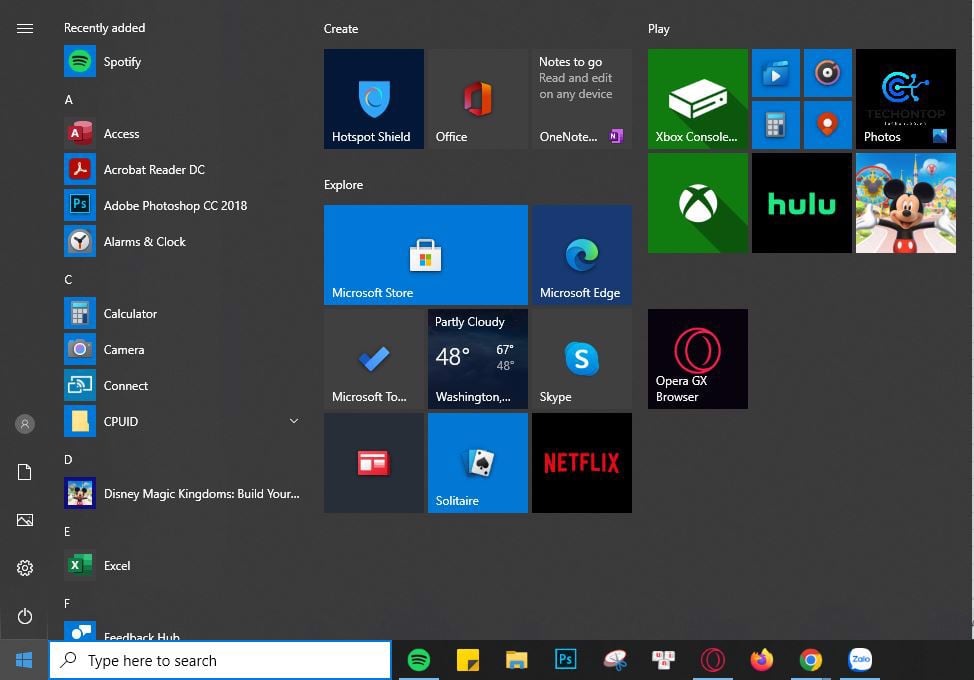Launch Opera GX Browser tile

tap(698, 359)
